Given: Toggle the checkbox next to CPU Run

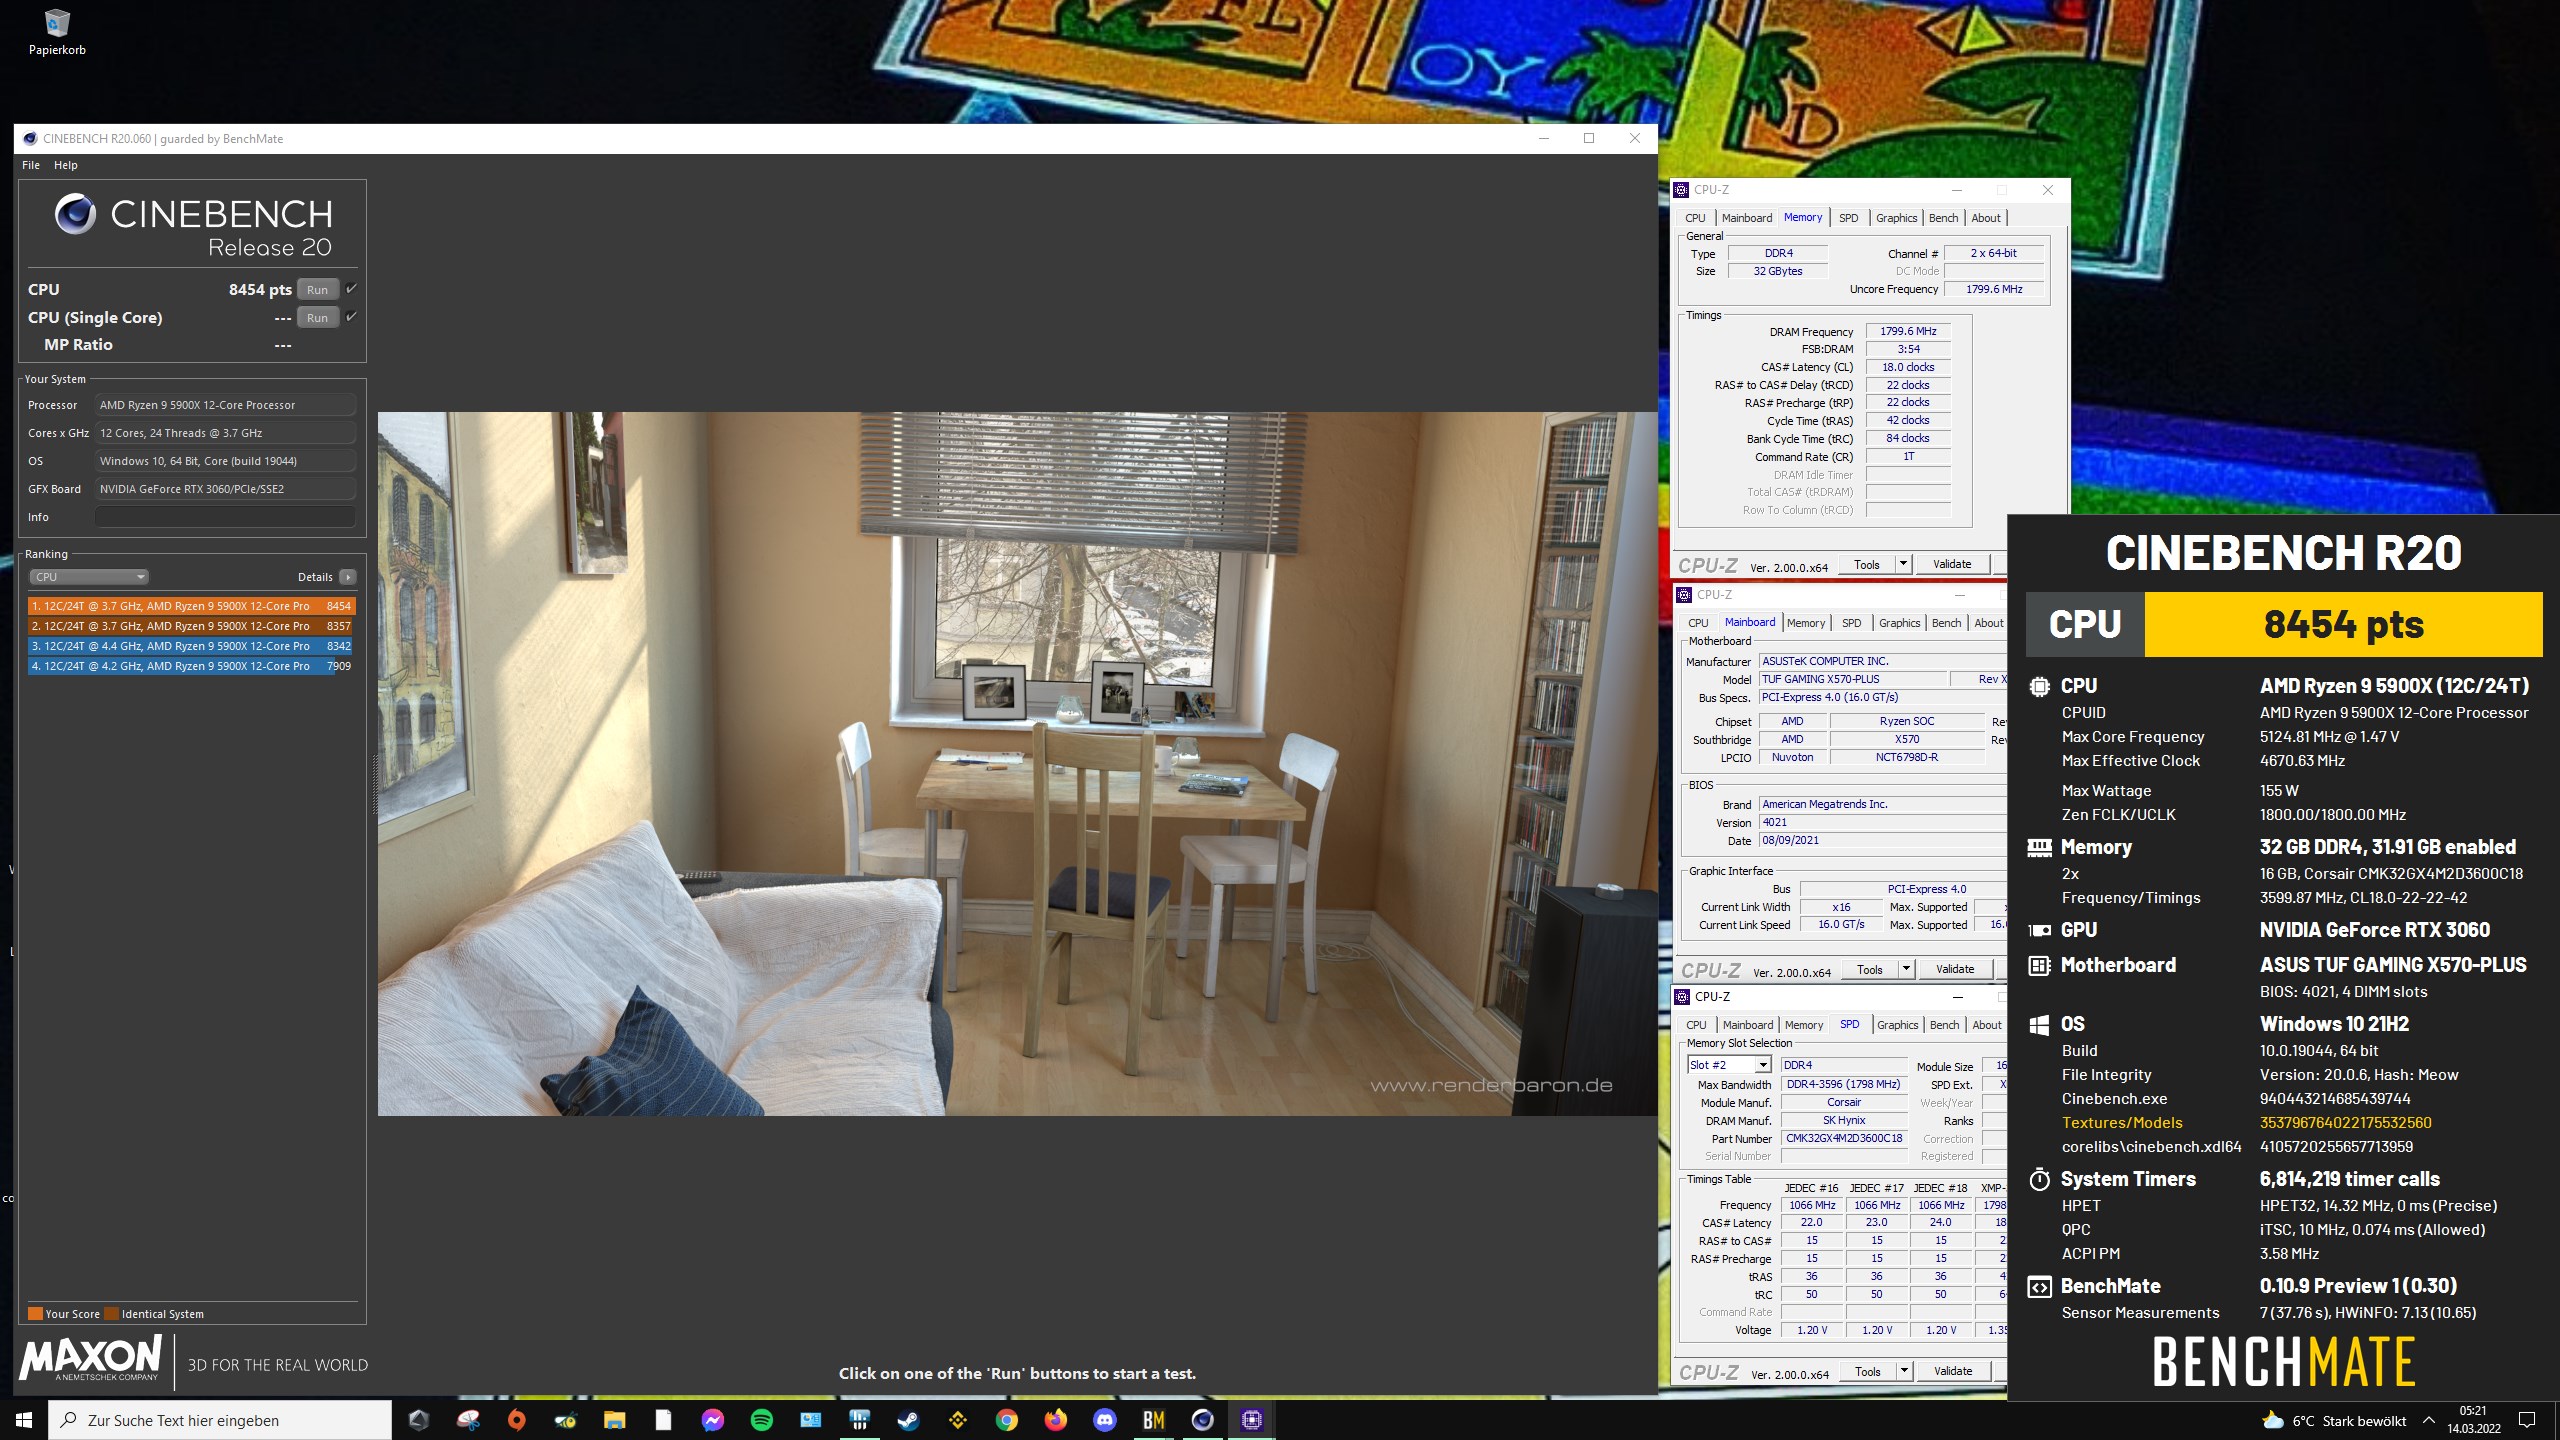Looking at the screenshot, I should [x=351, y=289].
